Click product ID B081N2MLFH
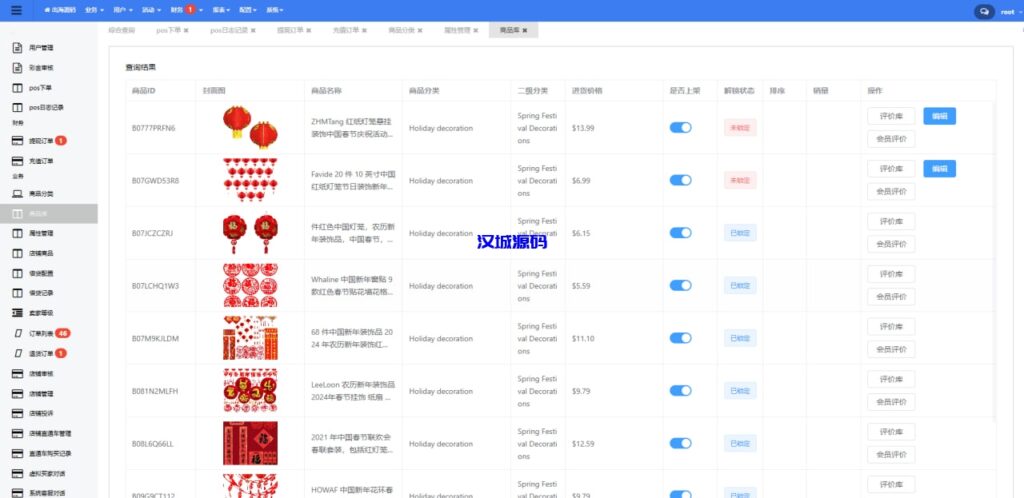This screenshot has width=1024, height=498. (x=155, y=391)
